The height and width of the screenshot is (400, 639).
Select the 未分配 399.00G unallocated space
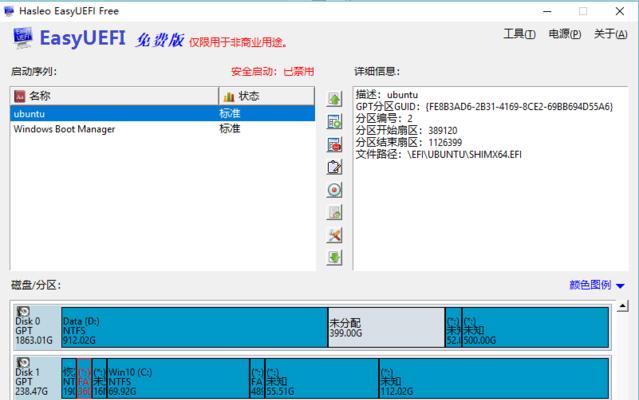click(386, 327)
